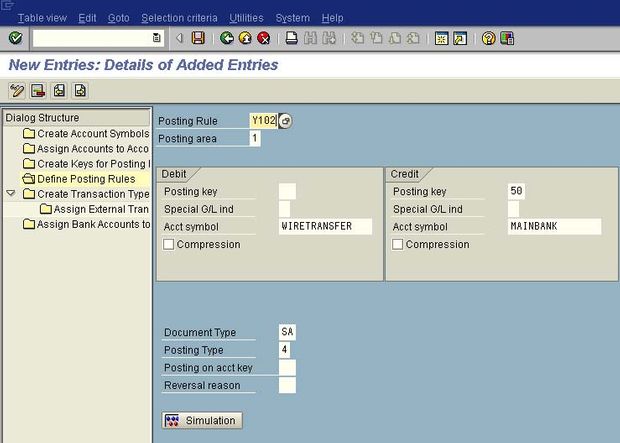This screenshot has width=620, height=443.
Task: Click the Posting on acct key field
Action: (x=287, y=367)
